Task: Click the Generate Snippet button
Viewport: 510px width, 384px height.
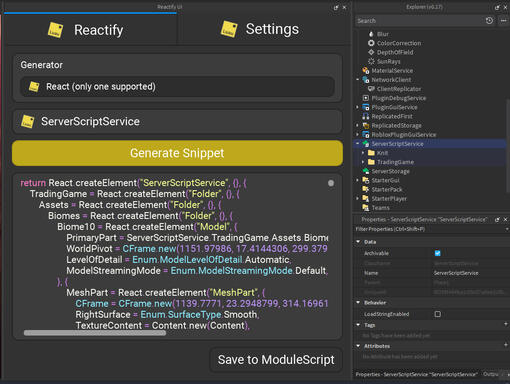Action: [x=177, y=153]
